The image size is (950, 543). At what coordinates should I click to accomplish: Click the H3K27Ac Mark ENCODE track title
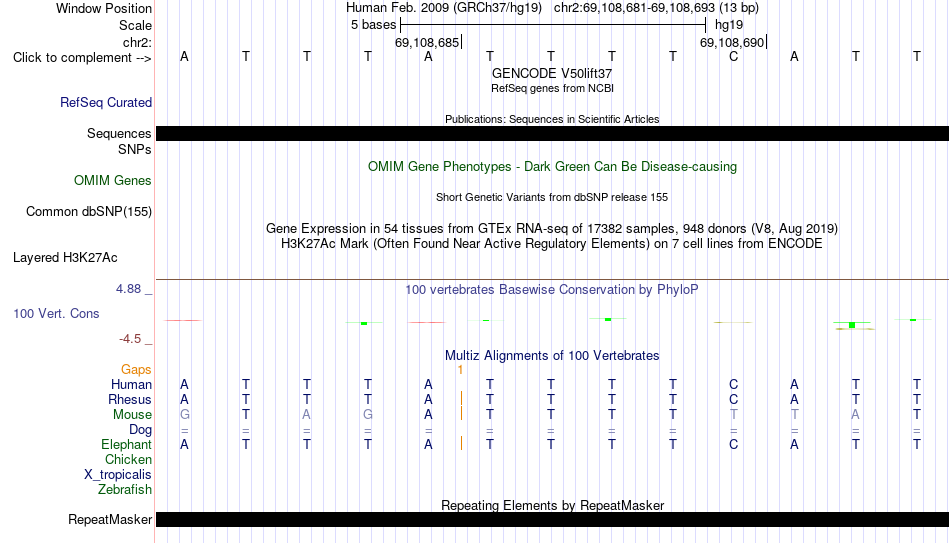(552, 244)
